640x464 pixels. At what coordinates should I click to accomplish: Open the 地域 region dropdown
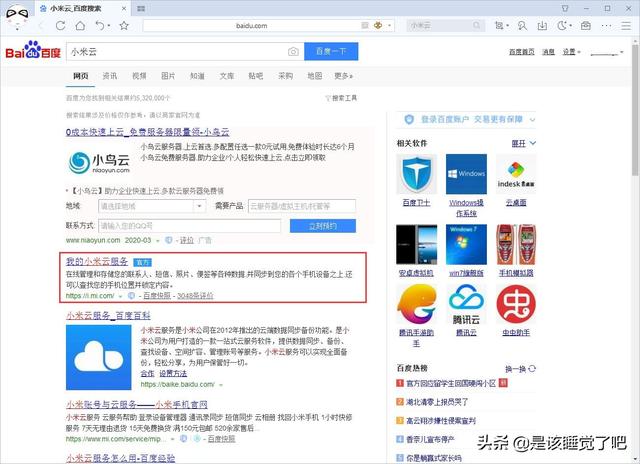[x=152, y=206]
